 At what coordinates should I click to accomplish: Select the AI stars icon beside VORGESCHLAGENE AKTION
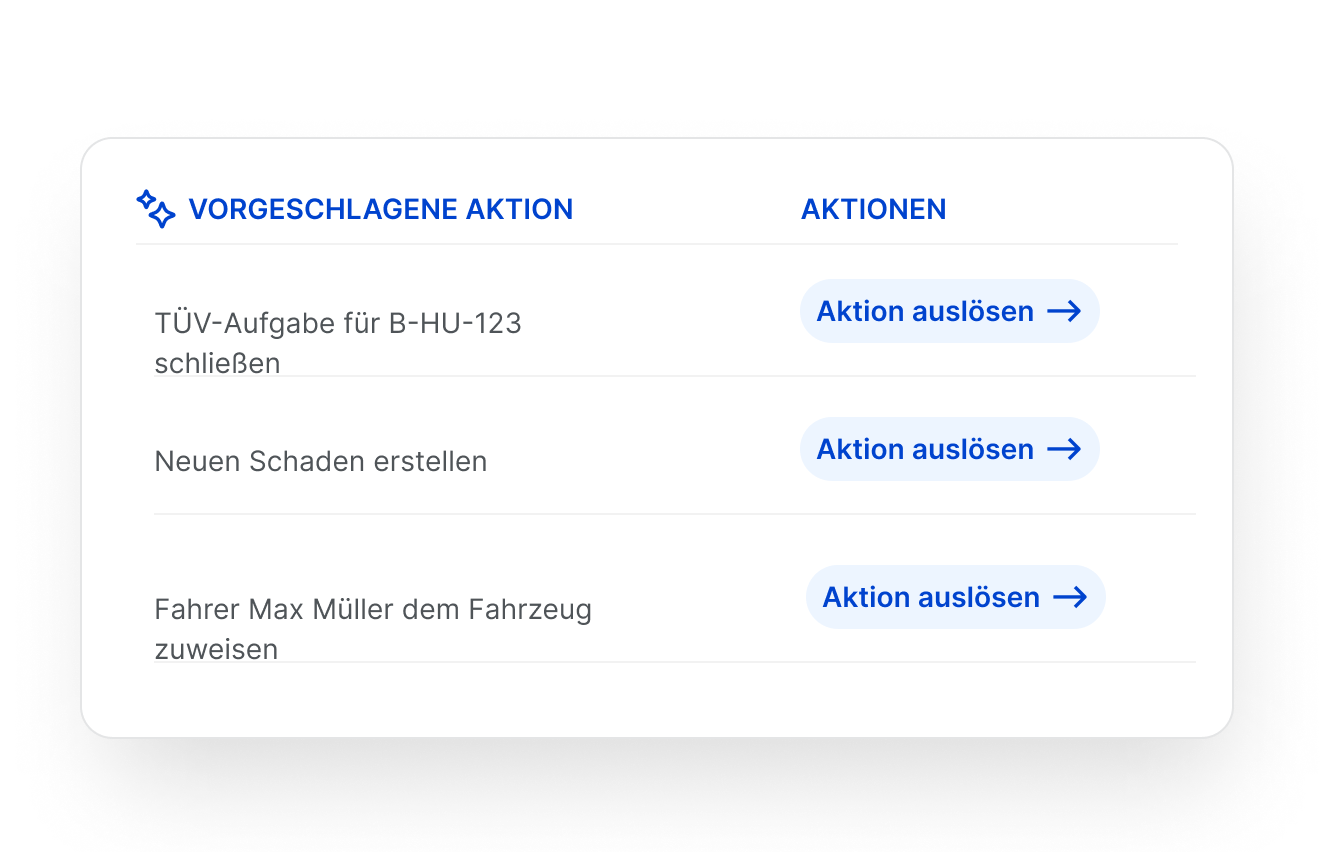(x=156, y=209)
